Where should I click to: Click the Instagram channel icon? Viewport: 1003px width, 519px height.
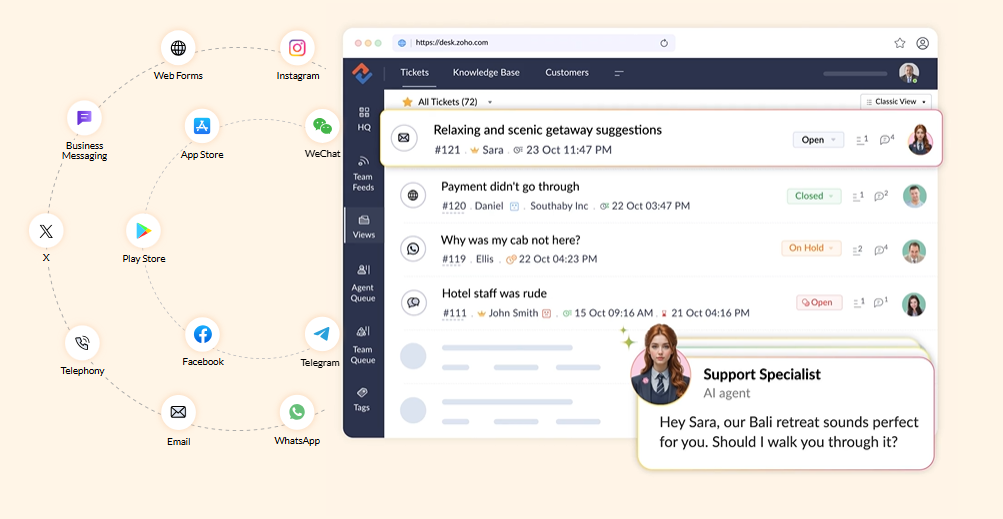tap(297, 48)
